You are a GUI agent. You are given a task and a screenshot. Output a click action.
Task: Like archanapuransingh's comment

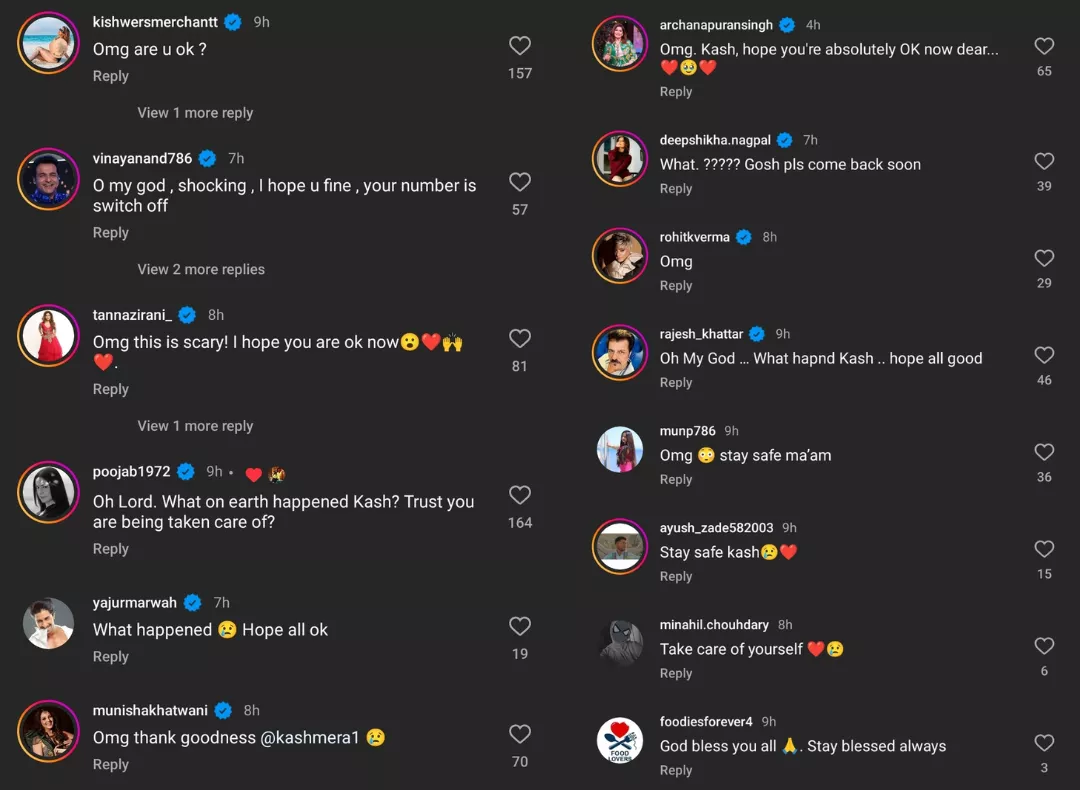[1044, 46]
